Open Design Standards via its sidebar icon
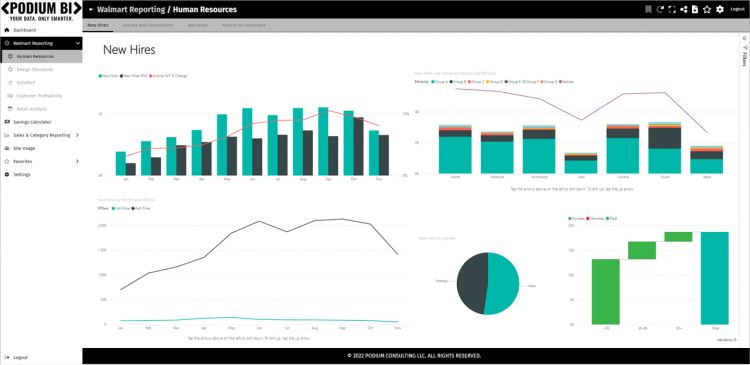Viewport: 750px width, 365px height. click(x=11, y=69)
